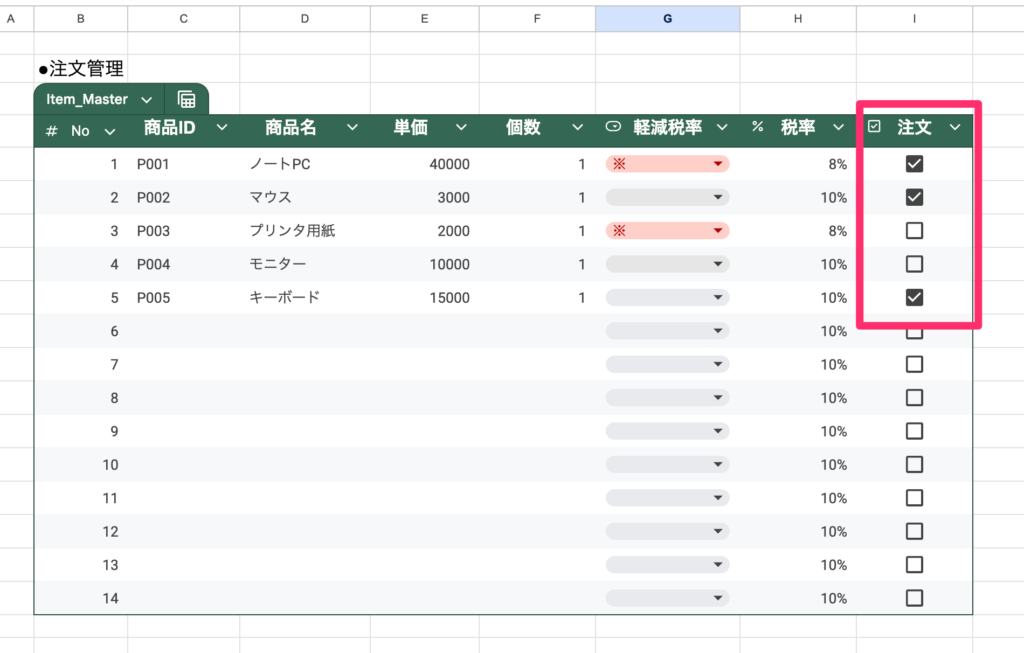Click the checkbox type icon in 注文 header
Viewport: 1024px width, 653px height.
click(874, 127)
